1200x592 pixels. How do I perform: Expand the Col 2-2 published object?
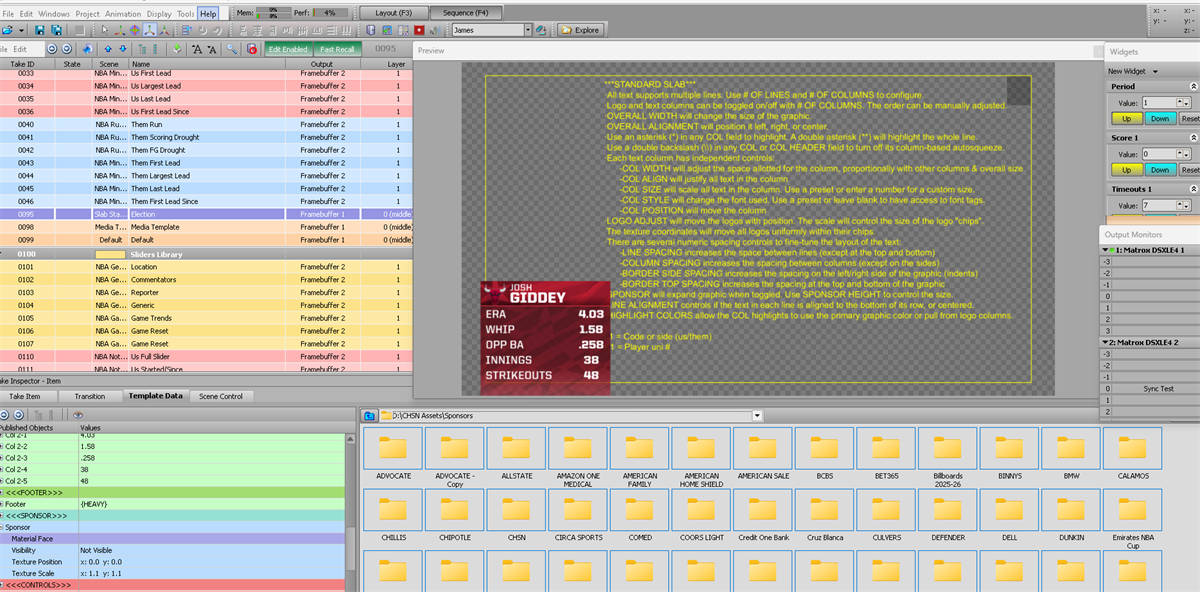point(3,447)
